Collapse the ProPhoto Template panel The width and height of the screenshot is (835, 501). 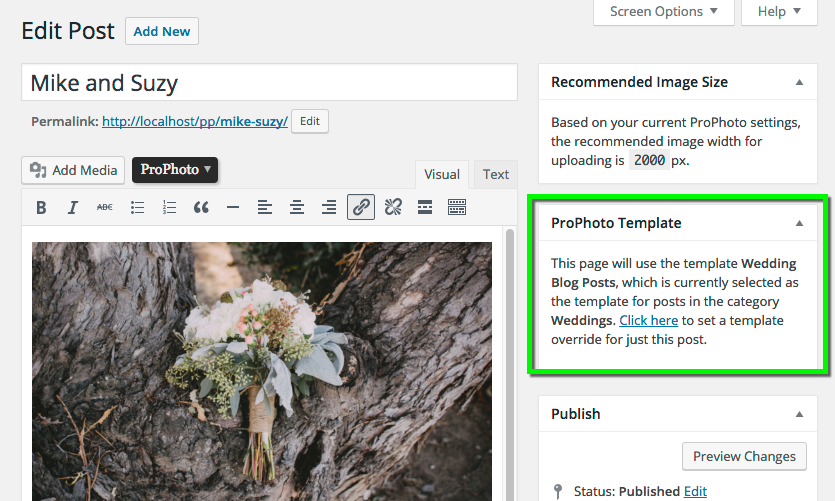click(x=799, y=224)
